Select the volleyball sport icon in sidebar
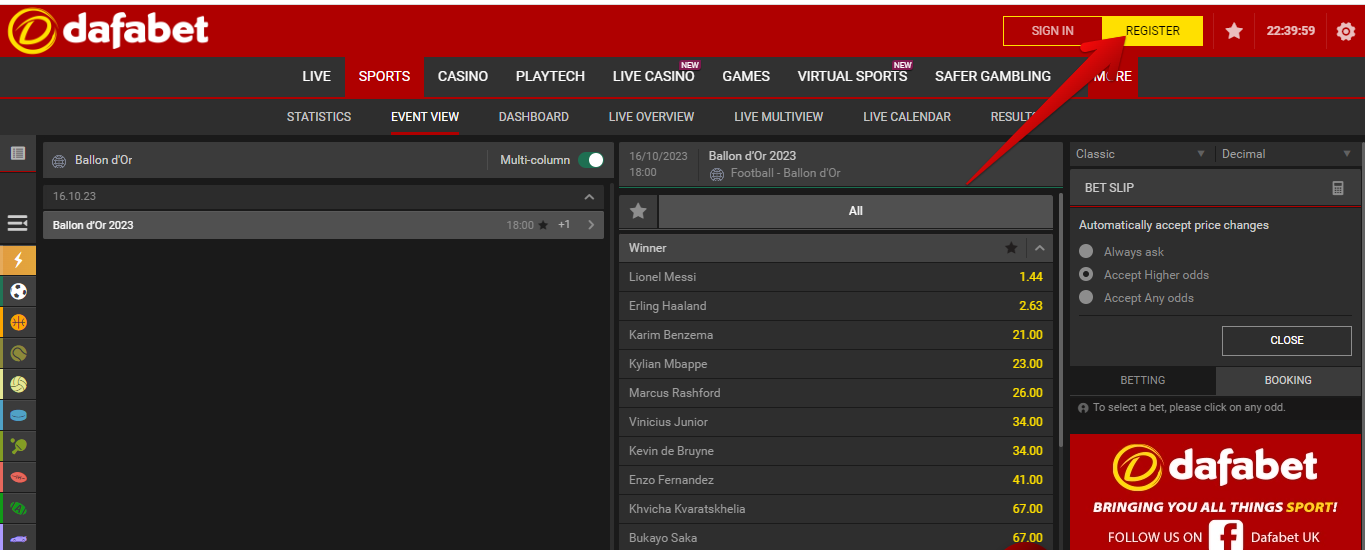Viewport: 1365px width, 550px height. click(x=18, y=384)
